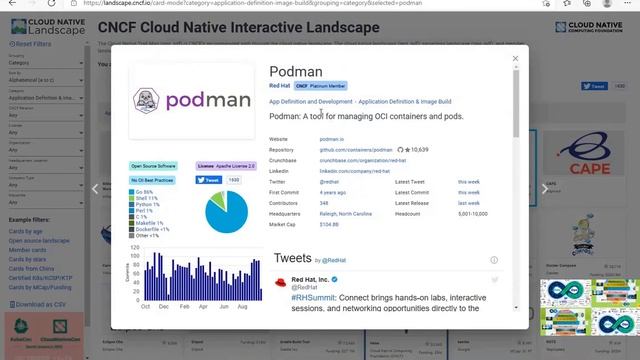Go to the previous card with left arrow
This screenshot has width=640, height=360.
[x=95, y=189]
